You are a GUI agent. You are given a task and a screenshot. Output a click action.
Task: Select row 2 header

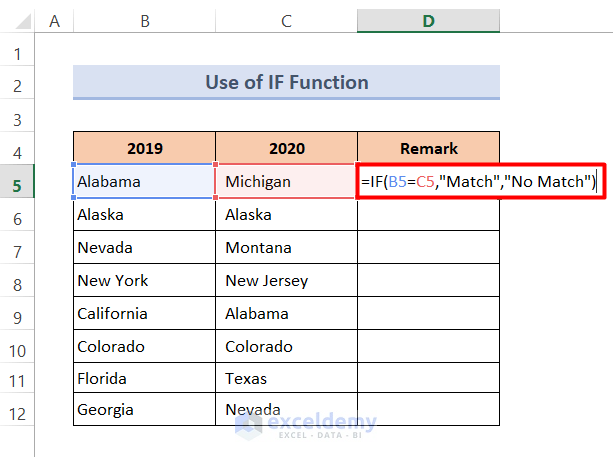click(x=18, y=83)
